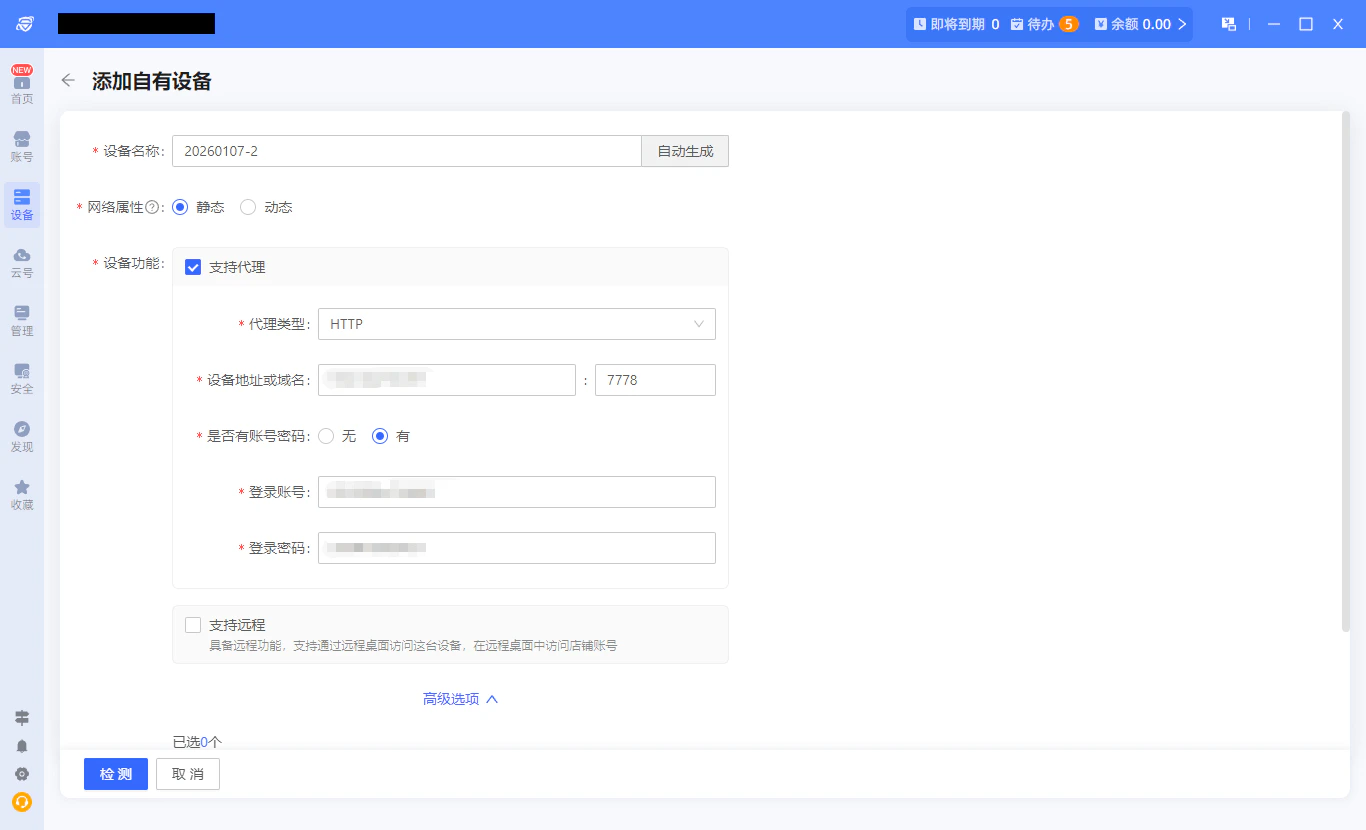This screenshot has width=1366, height=830.
Task: Expand the 余额 balance details via its arrow
Action: (1182, 23)
